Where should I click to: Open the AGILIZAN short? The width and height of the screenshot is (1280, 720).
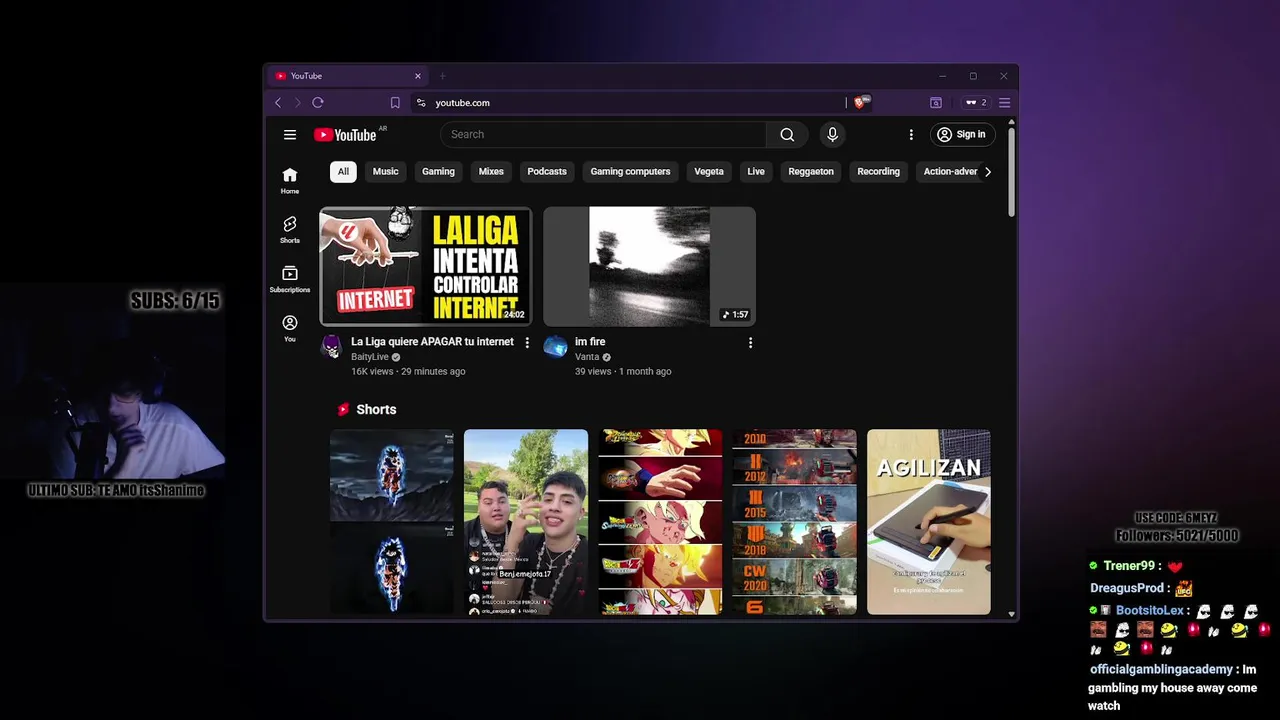(x=929, y=522)
